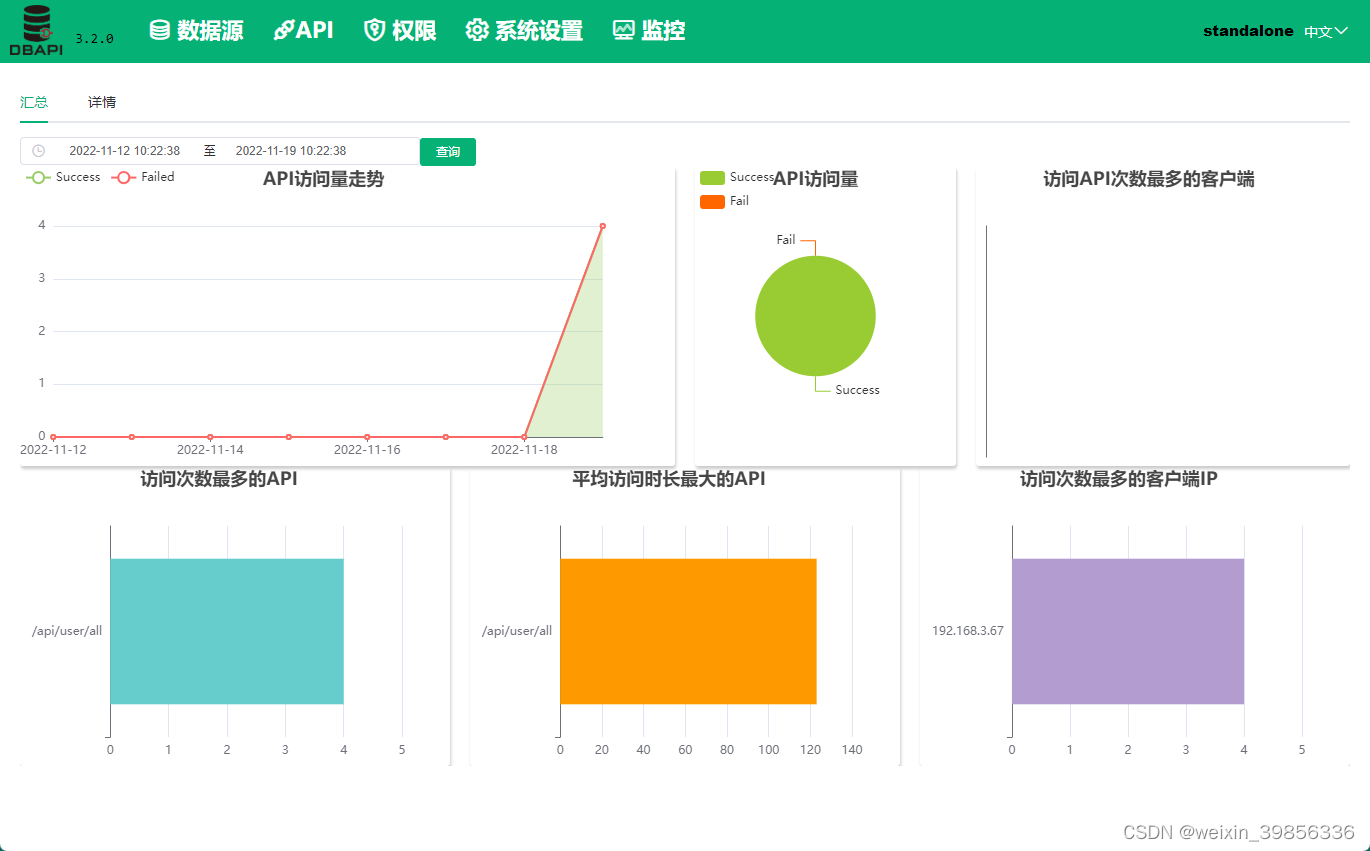The height and width of the screenshot is (851, 1370).
Task: Open the 权限 menu
Action: [400, 30]
